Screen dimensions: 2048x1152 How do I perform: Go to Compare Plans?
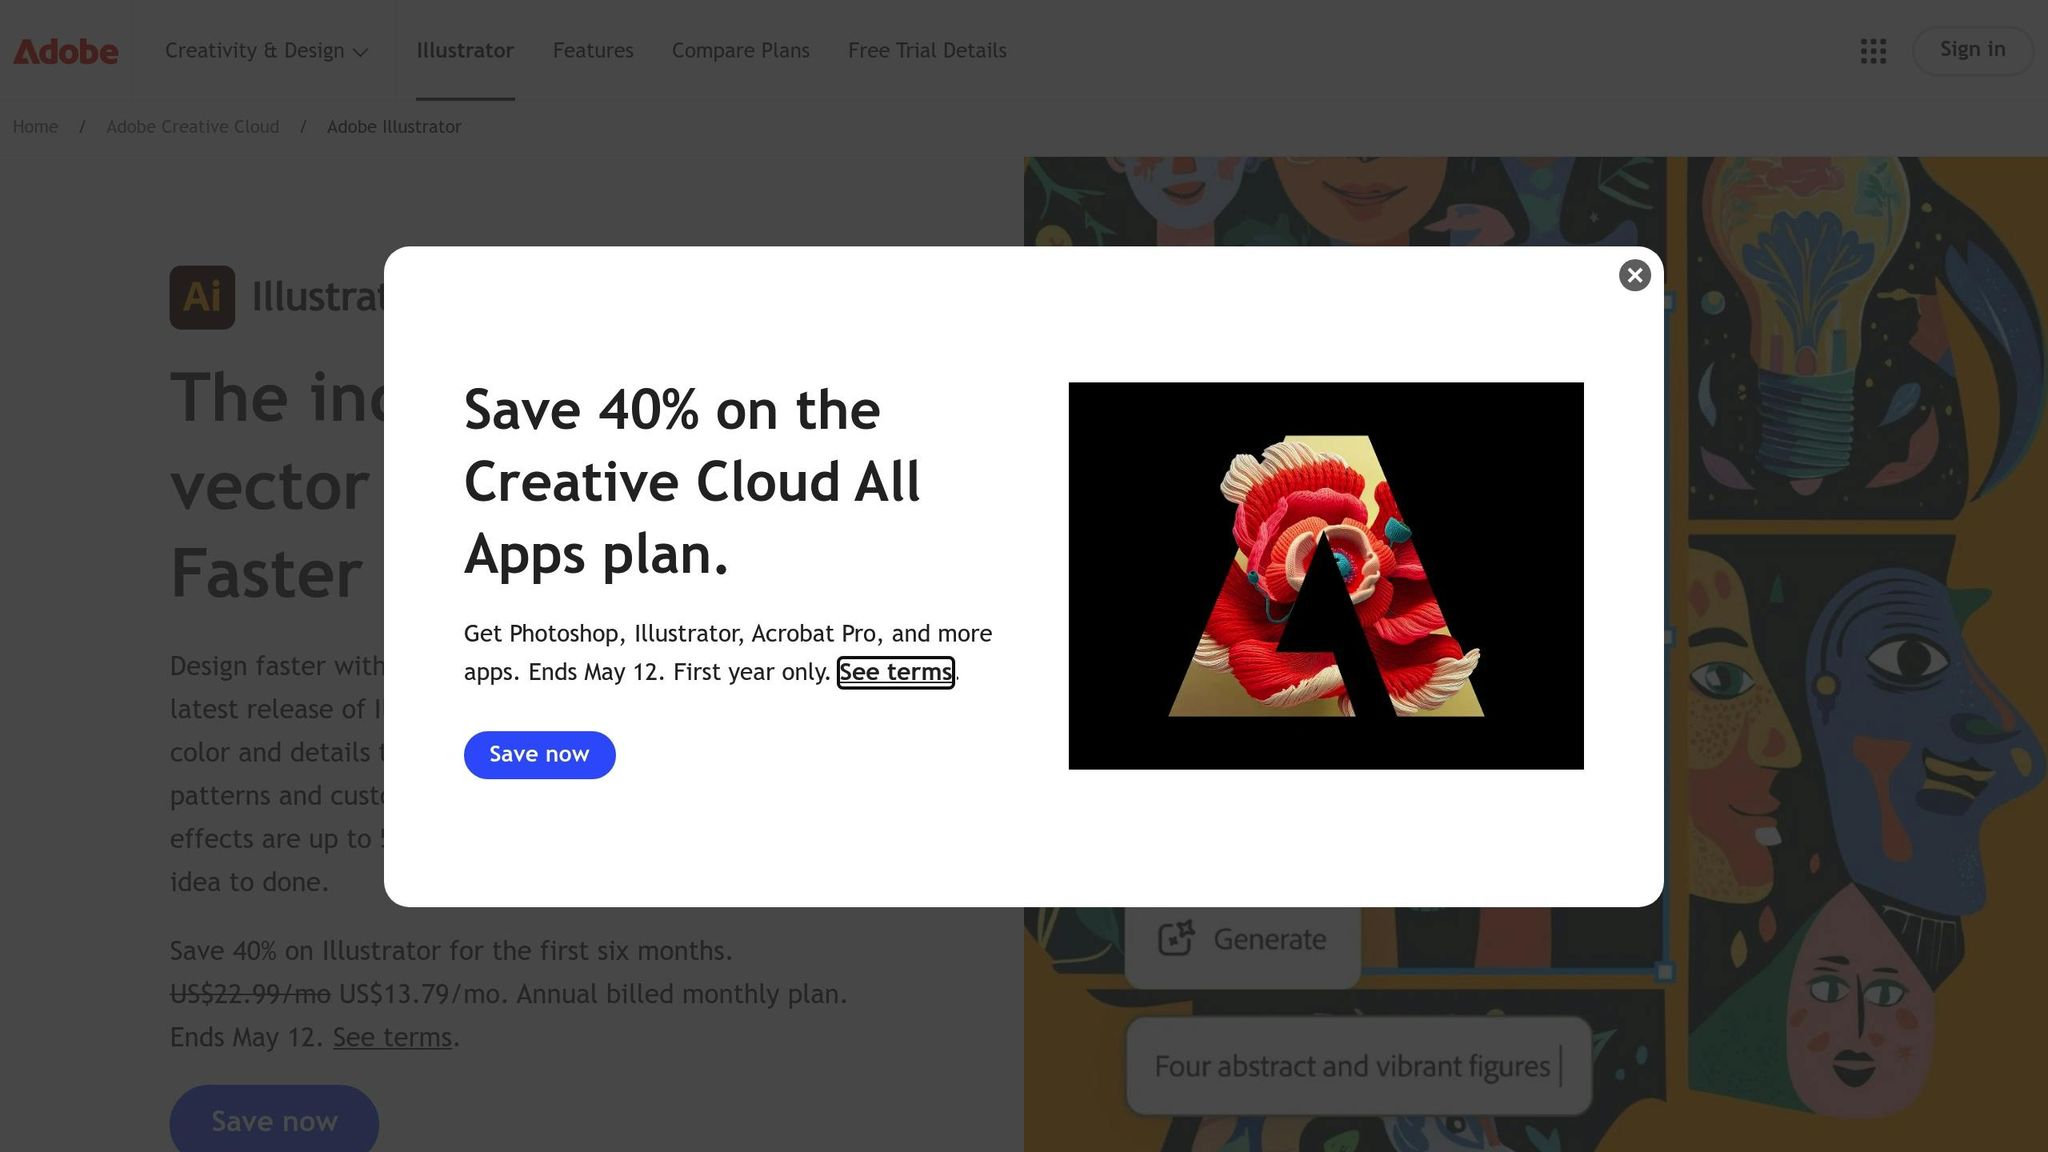[x=741, y=51]
